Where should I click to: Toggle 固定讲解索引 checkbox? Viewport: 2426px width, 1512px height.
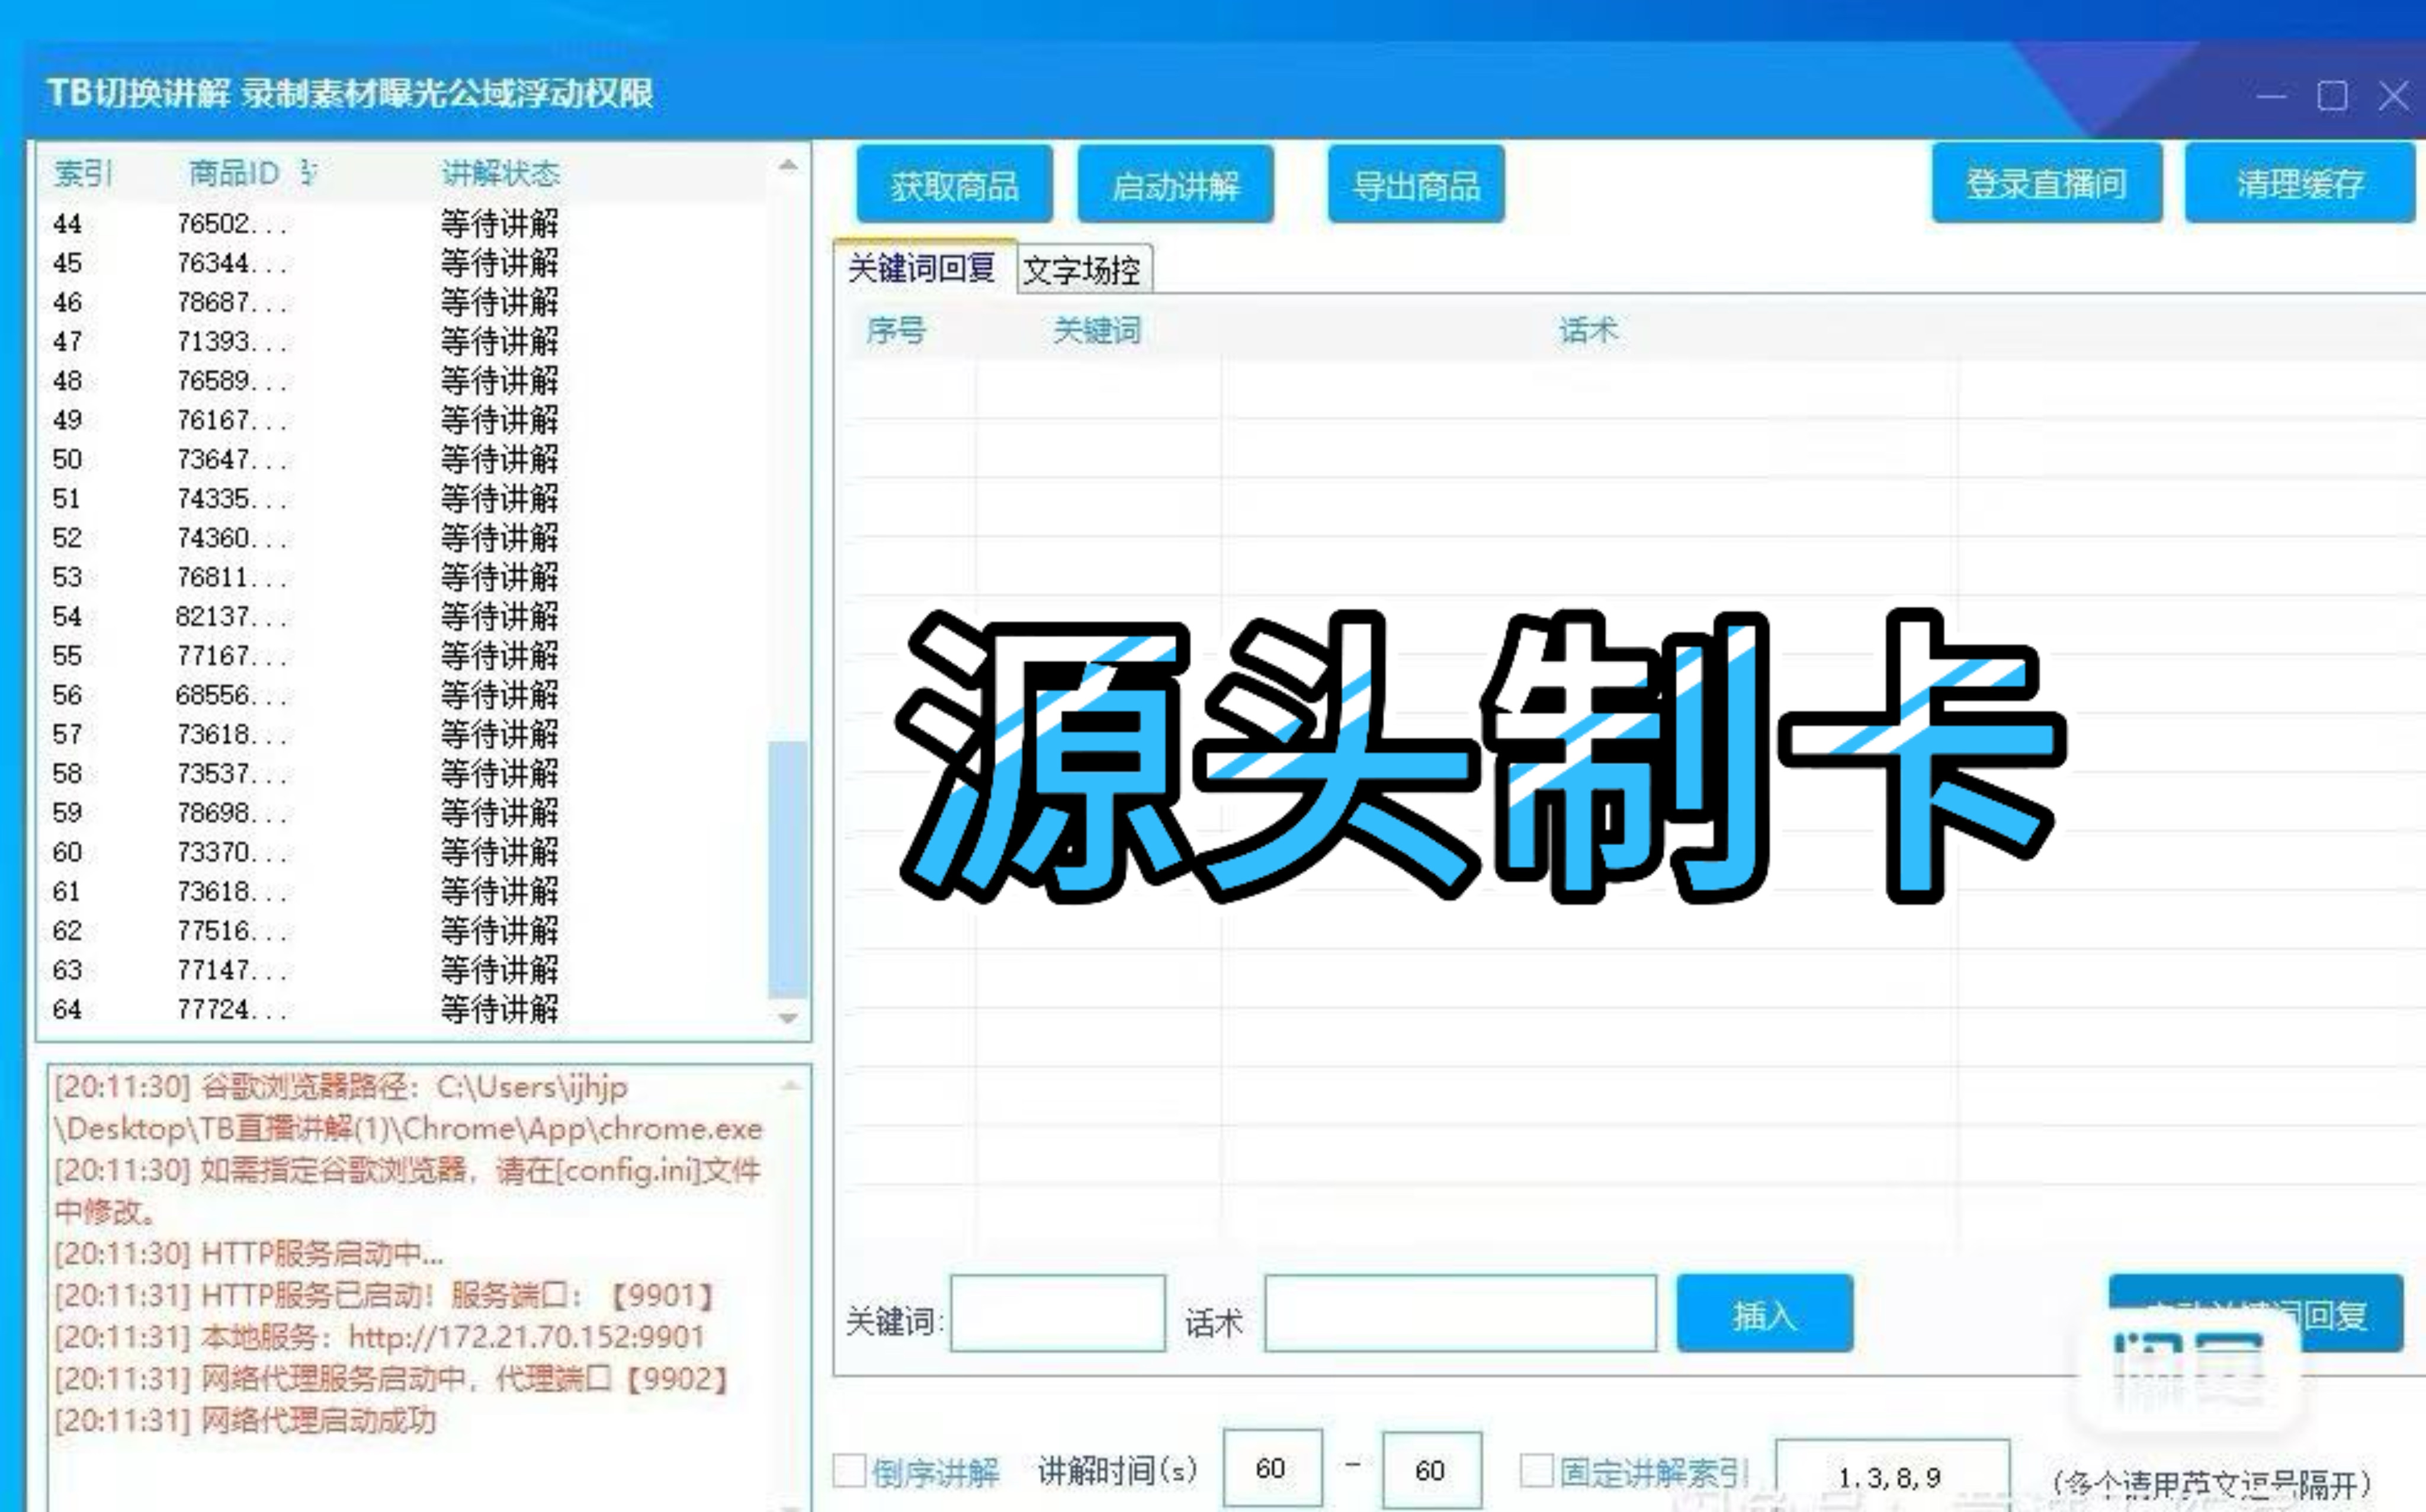point(1536,1470)
